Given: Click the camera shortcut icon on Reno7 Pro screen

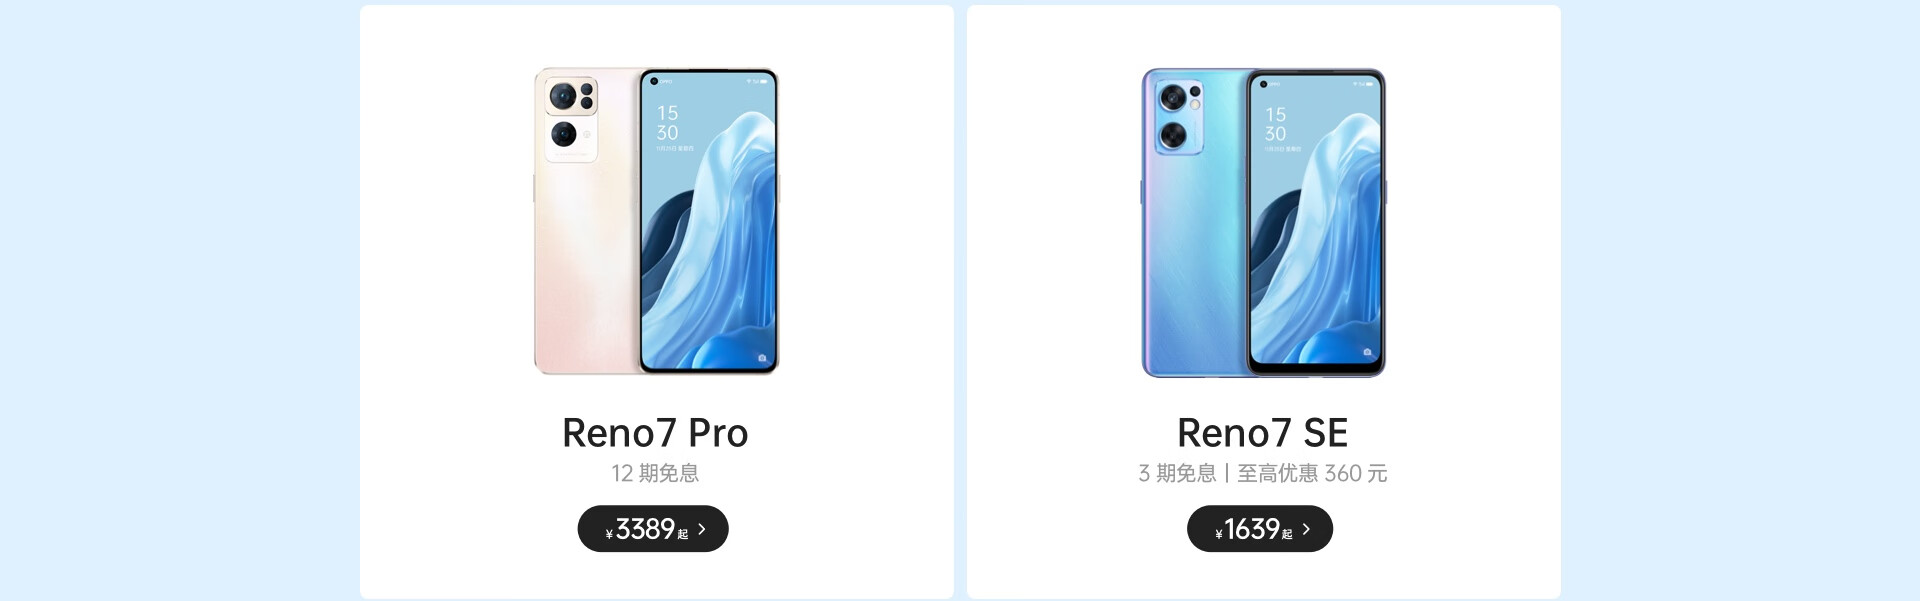Looking at the screenshot, I should (x=762, y=357).
